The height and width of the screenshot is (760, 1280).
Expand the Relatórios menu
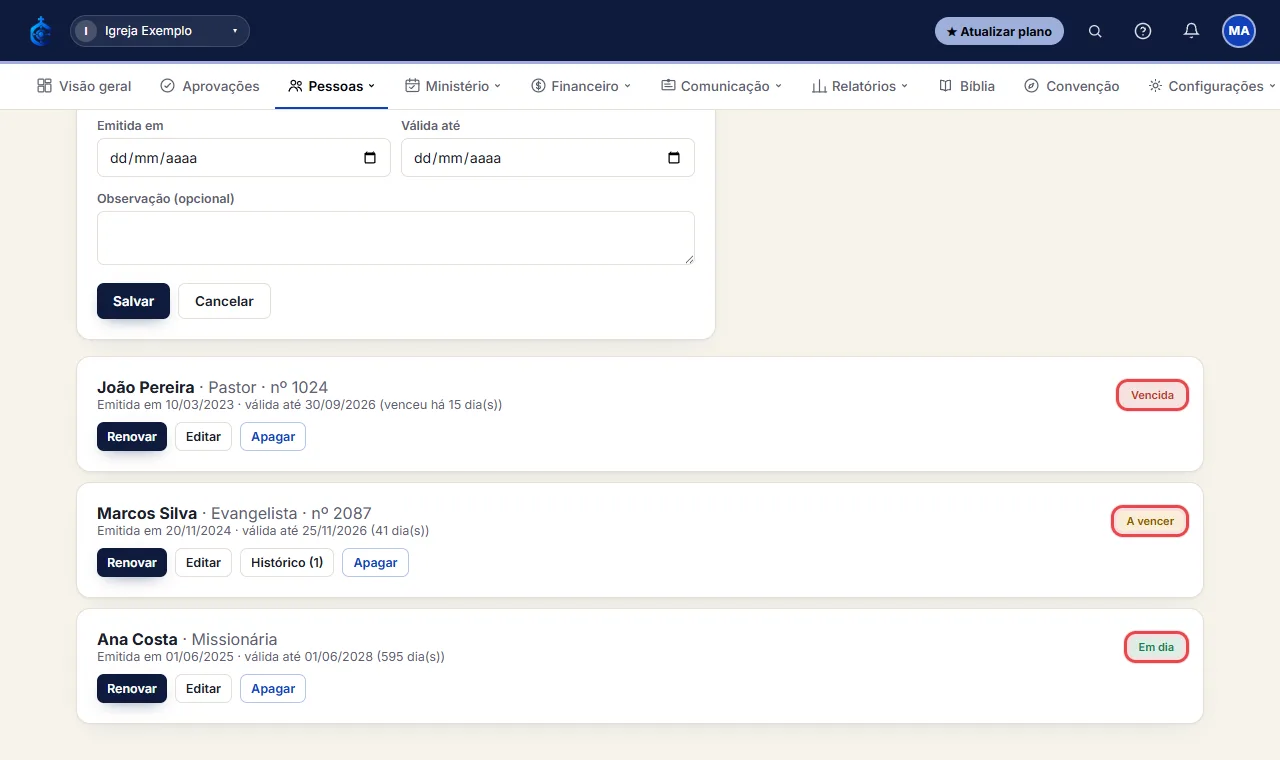[x=859, y=86]
